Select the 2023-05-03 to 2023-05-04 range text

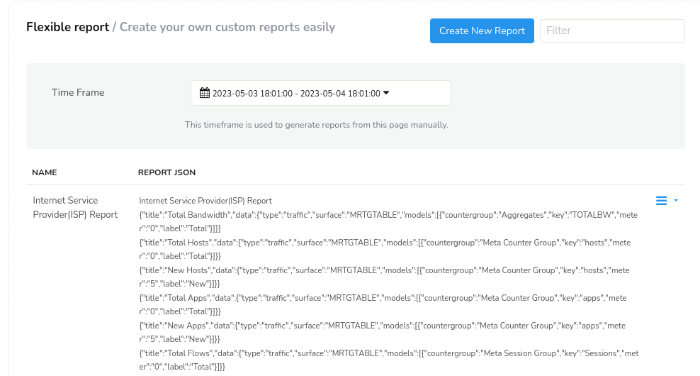296,93
